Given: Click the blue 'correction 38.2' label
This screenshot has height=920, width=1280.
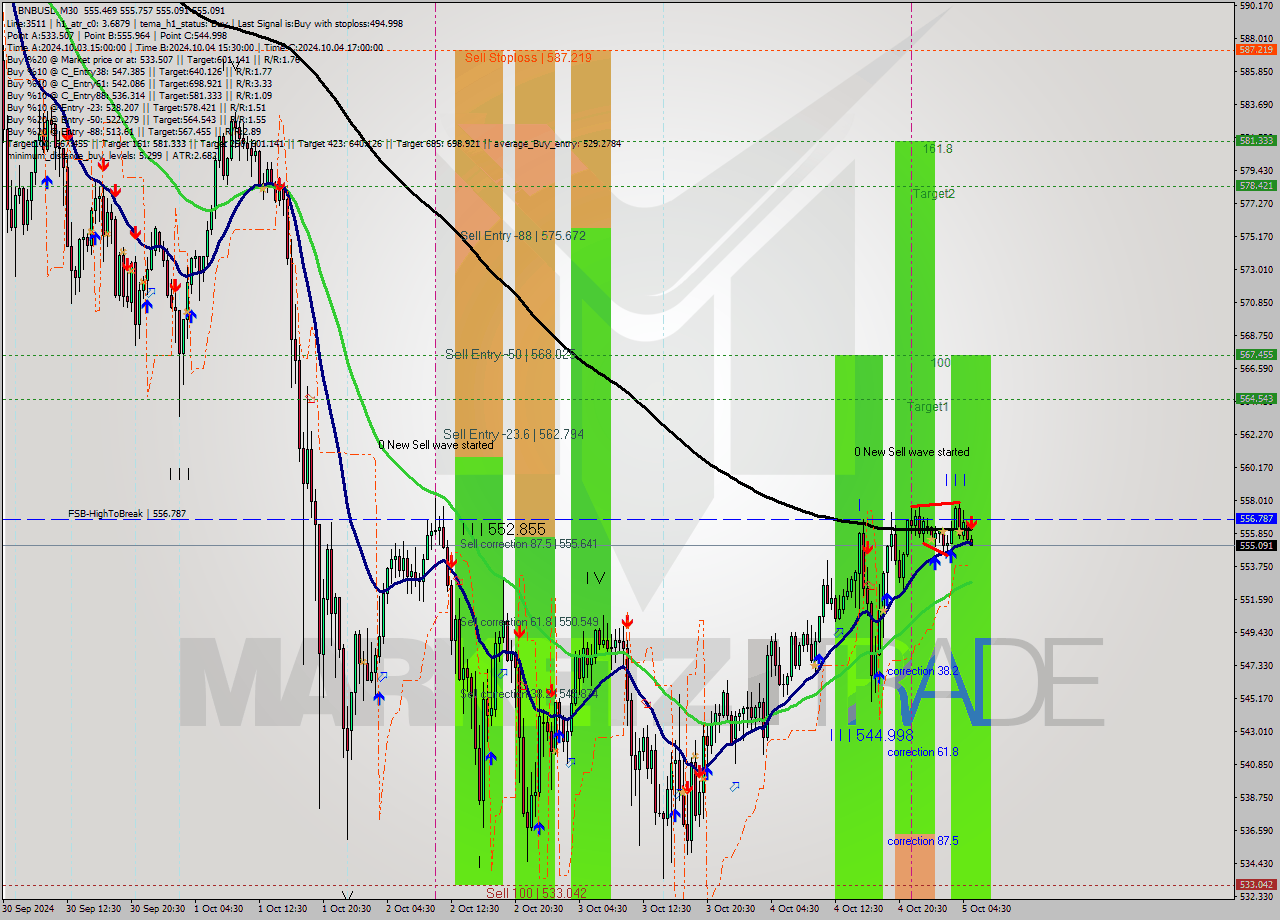Looking at the screenshot, I should (923, 671).
